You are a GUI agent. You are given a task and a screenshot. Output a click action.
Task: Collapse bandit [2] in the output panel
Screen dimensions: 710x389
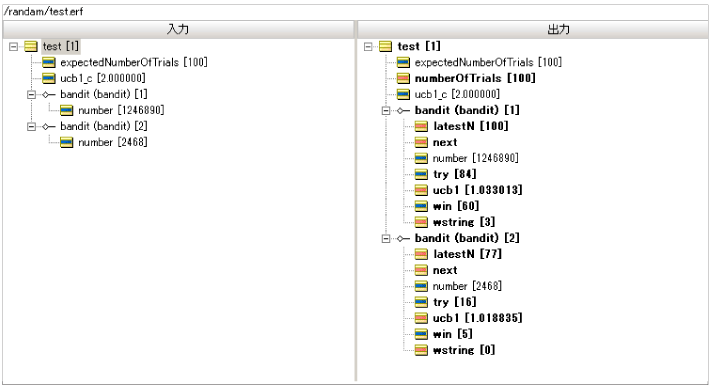tap(386, 238)
